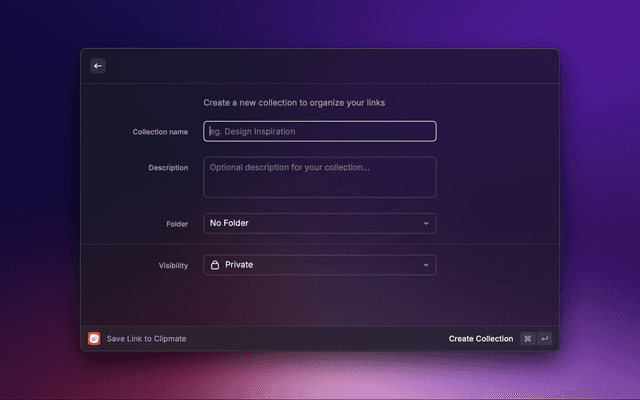Viewport: 640px width, 400px height.
Task: Click the Save Link to Clipmate text
Action: click(146, 339)
